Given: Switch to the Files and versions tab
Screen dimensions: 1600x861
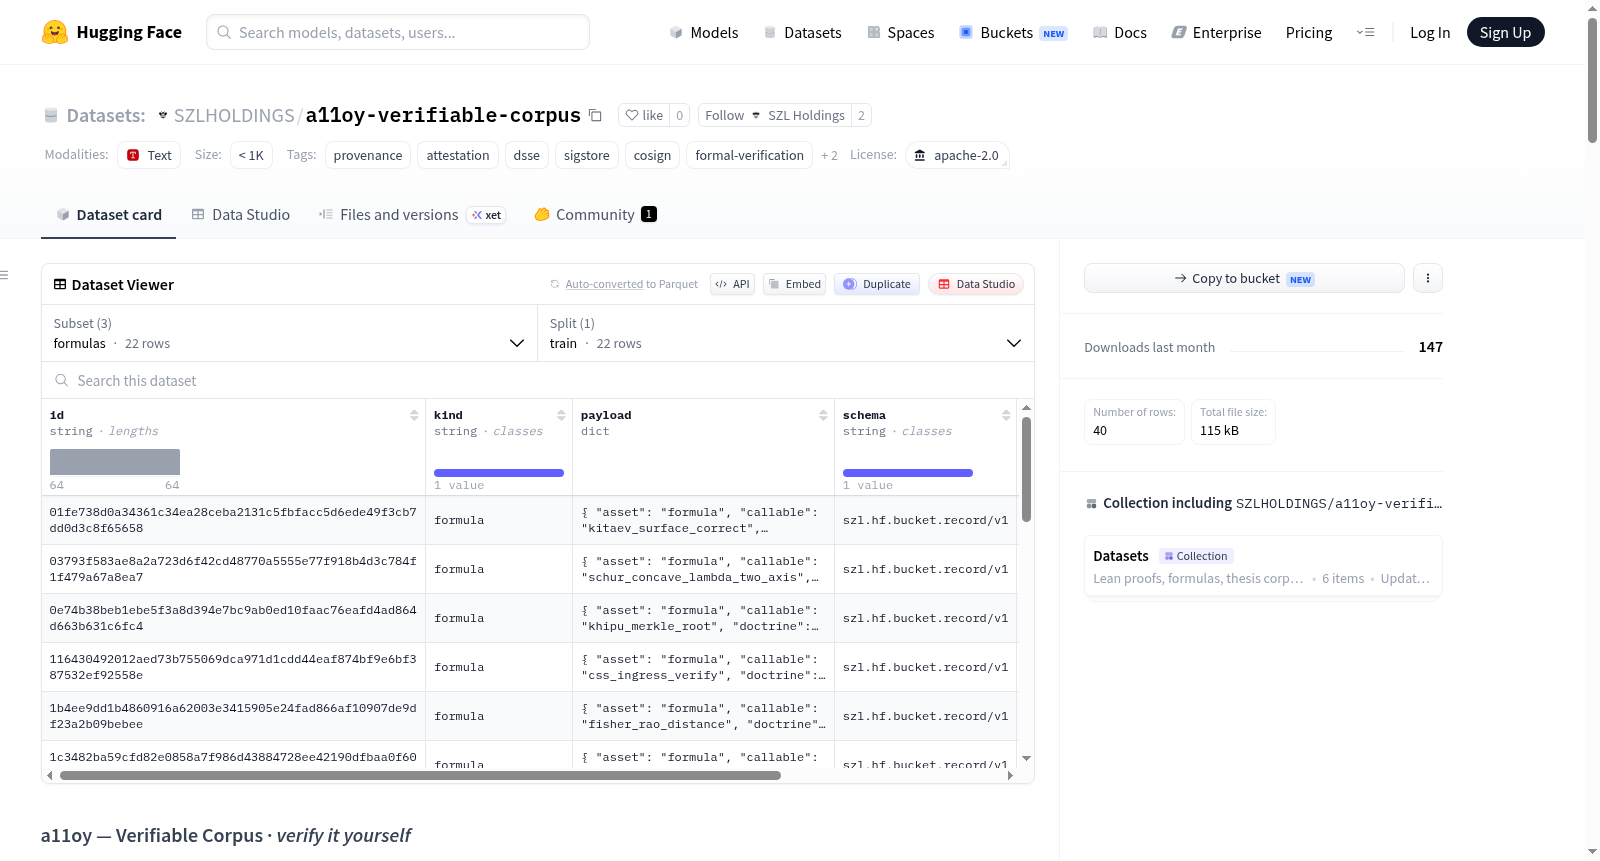Looking at the screenshot, I should coord(412,214).
